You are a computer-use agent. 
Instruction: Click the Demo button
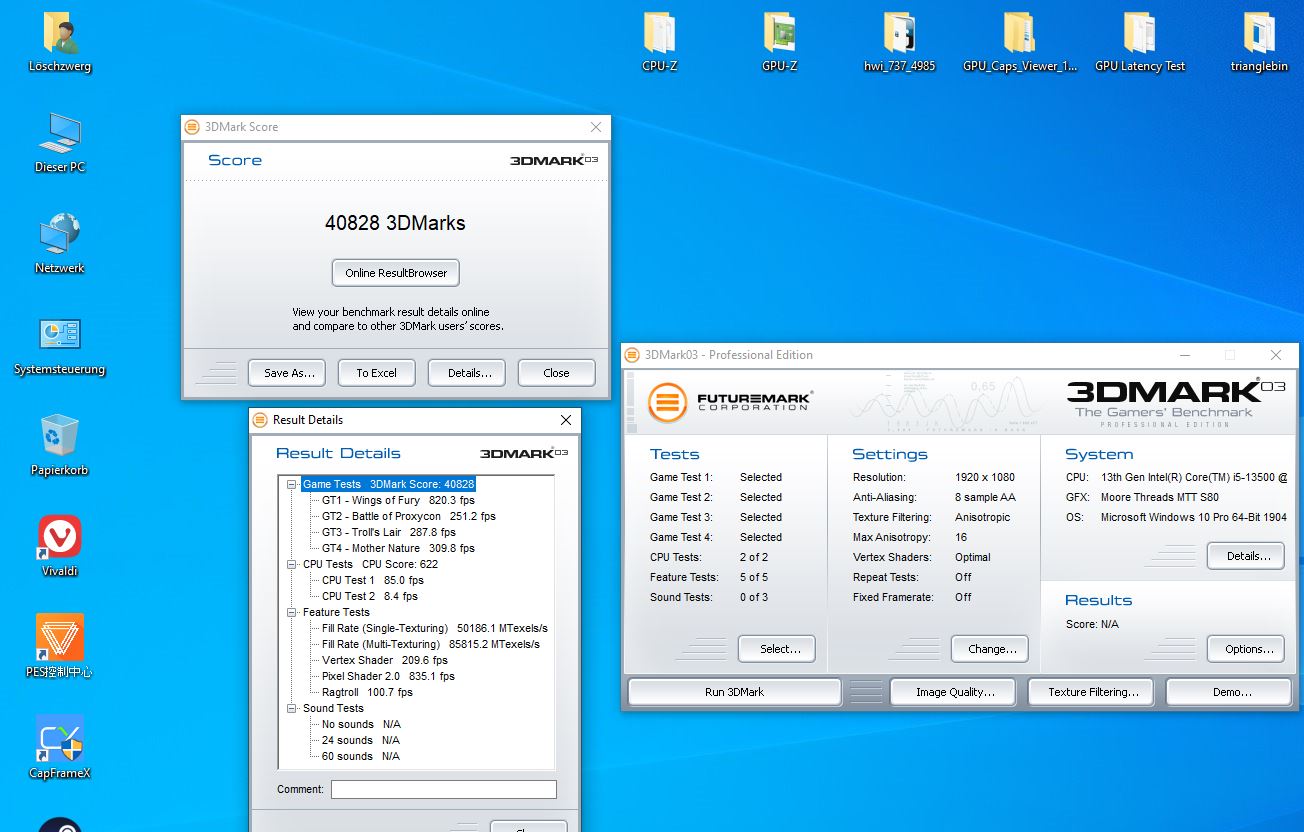point(1231,692)
